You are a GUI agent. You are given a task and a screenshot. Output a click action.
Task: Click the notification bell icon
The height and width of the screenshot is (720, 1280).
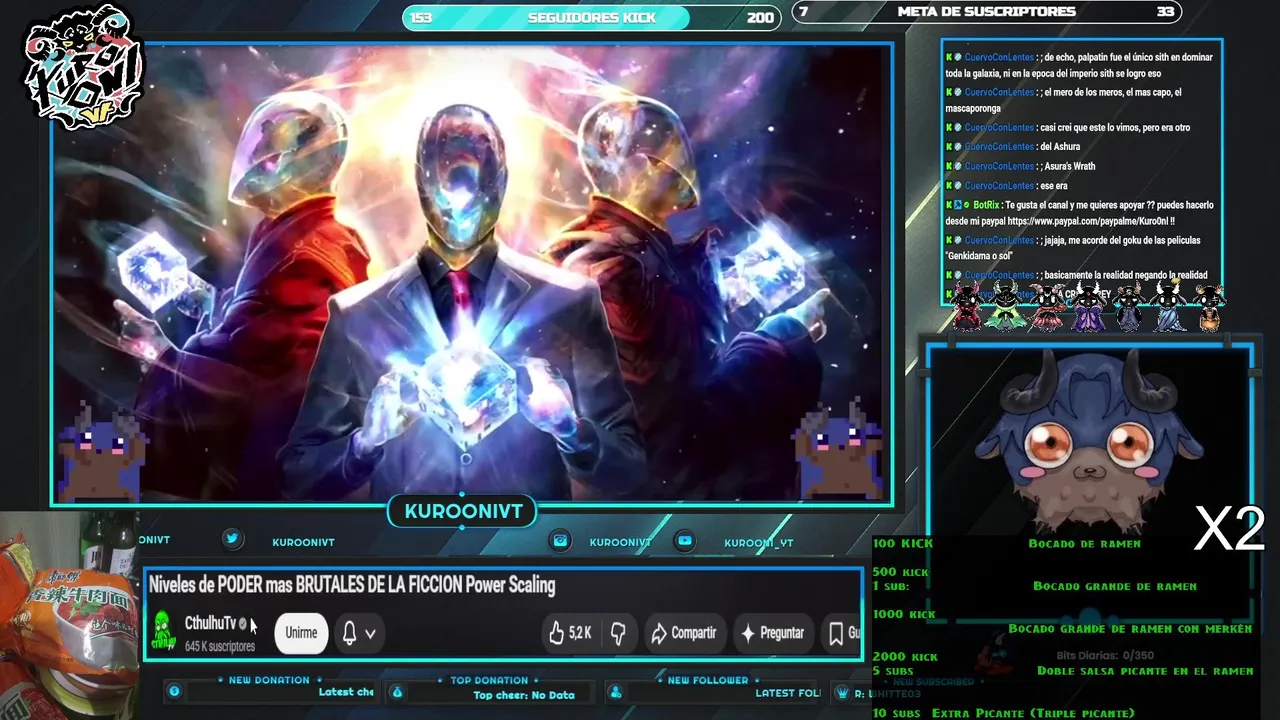[x=349, y=633]
